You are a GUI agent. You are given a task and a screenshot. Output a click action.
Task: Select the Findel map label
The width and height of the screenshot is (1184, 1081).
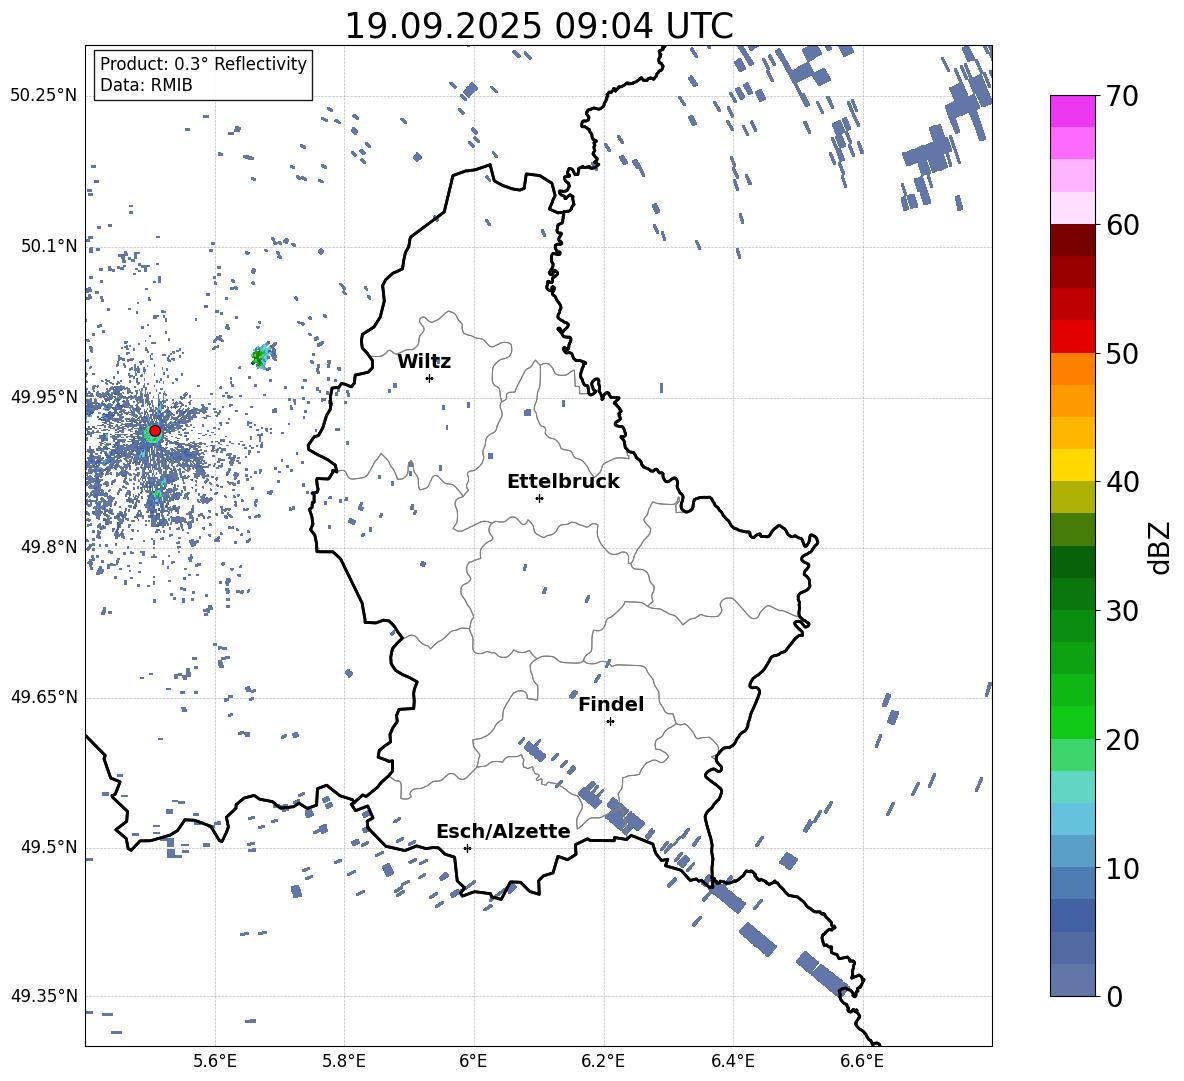click(611, 704)
